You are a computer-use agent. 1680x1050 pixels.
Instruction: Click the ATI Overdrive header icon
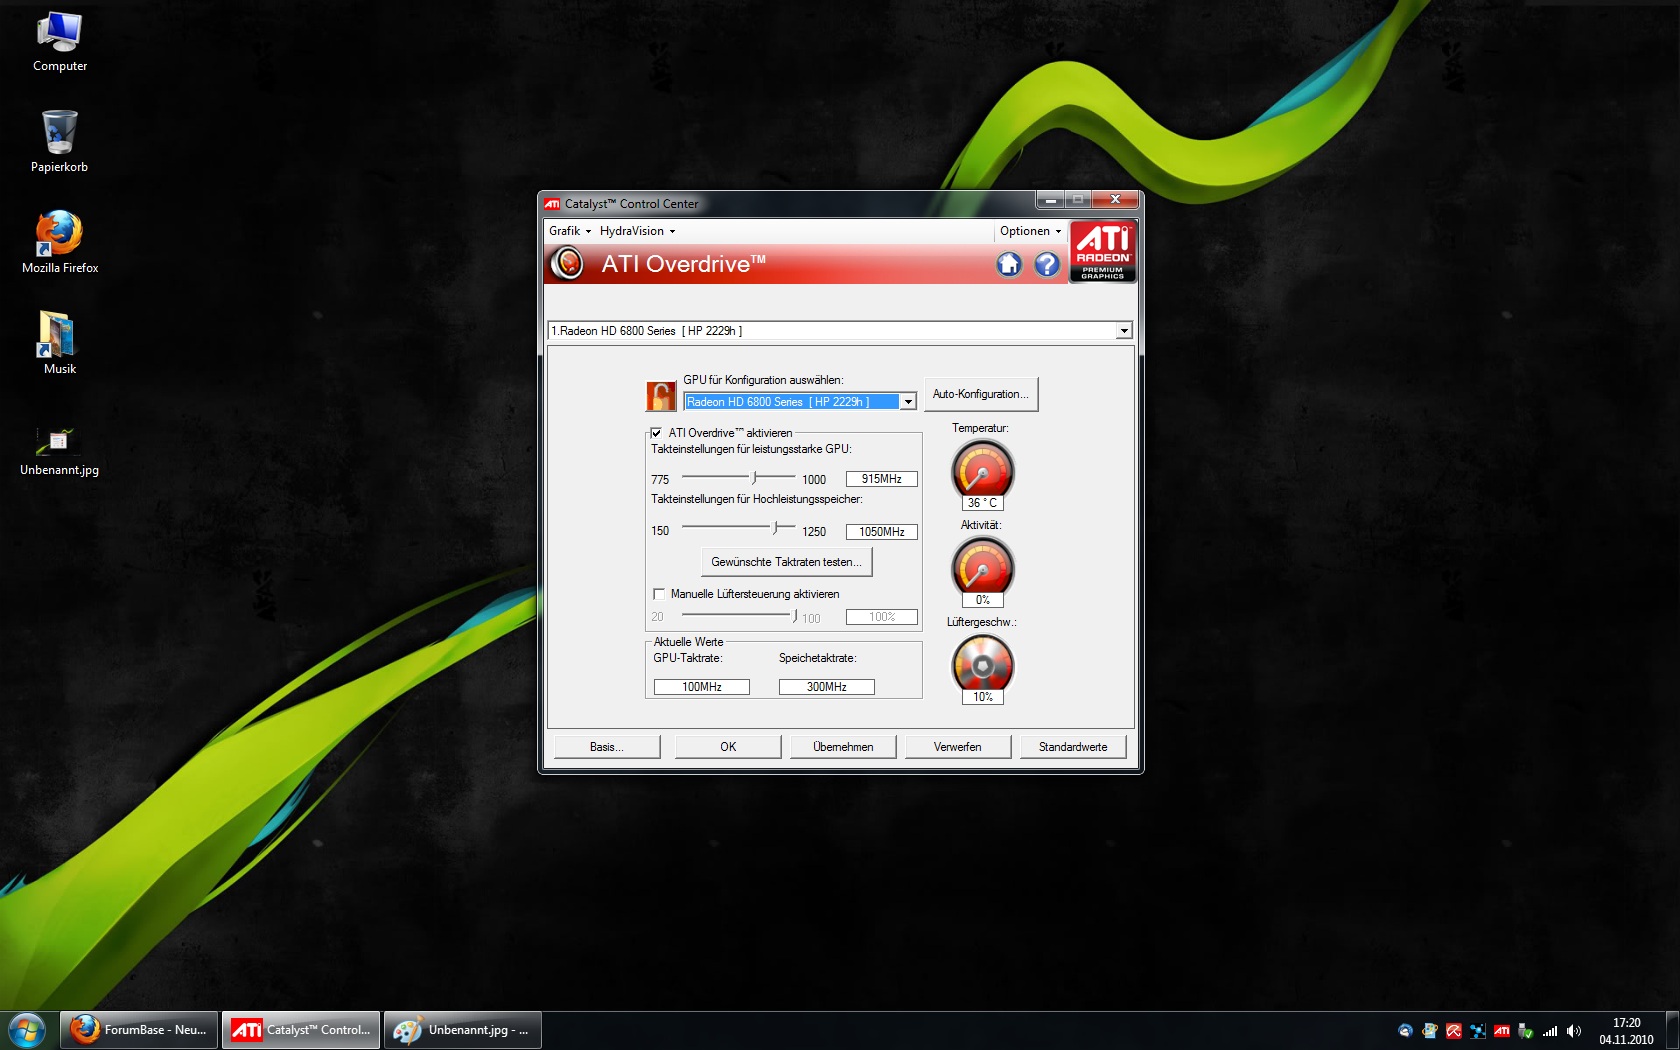click(568, 264)
